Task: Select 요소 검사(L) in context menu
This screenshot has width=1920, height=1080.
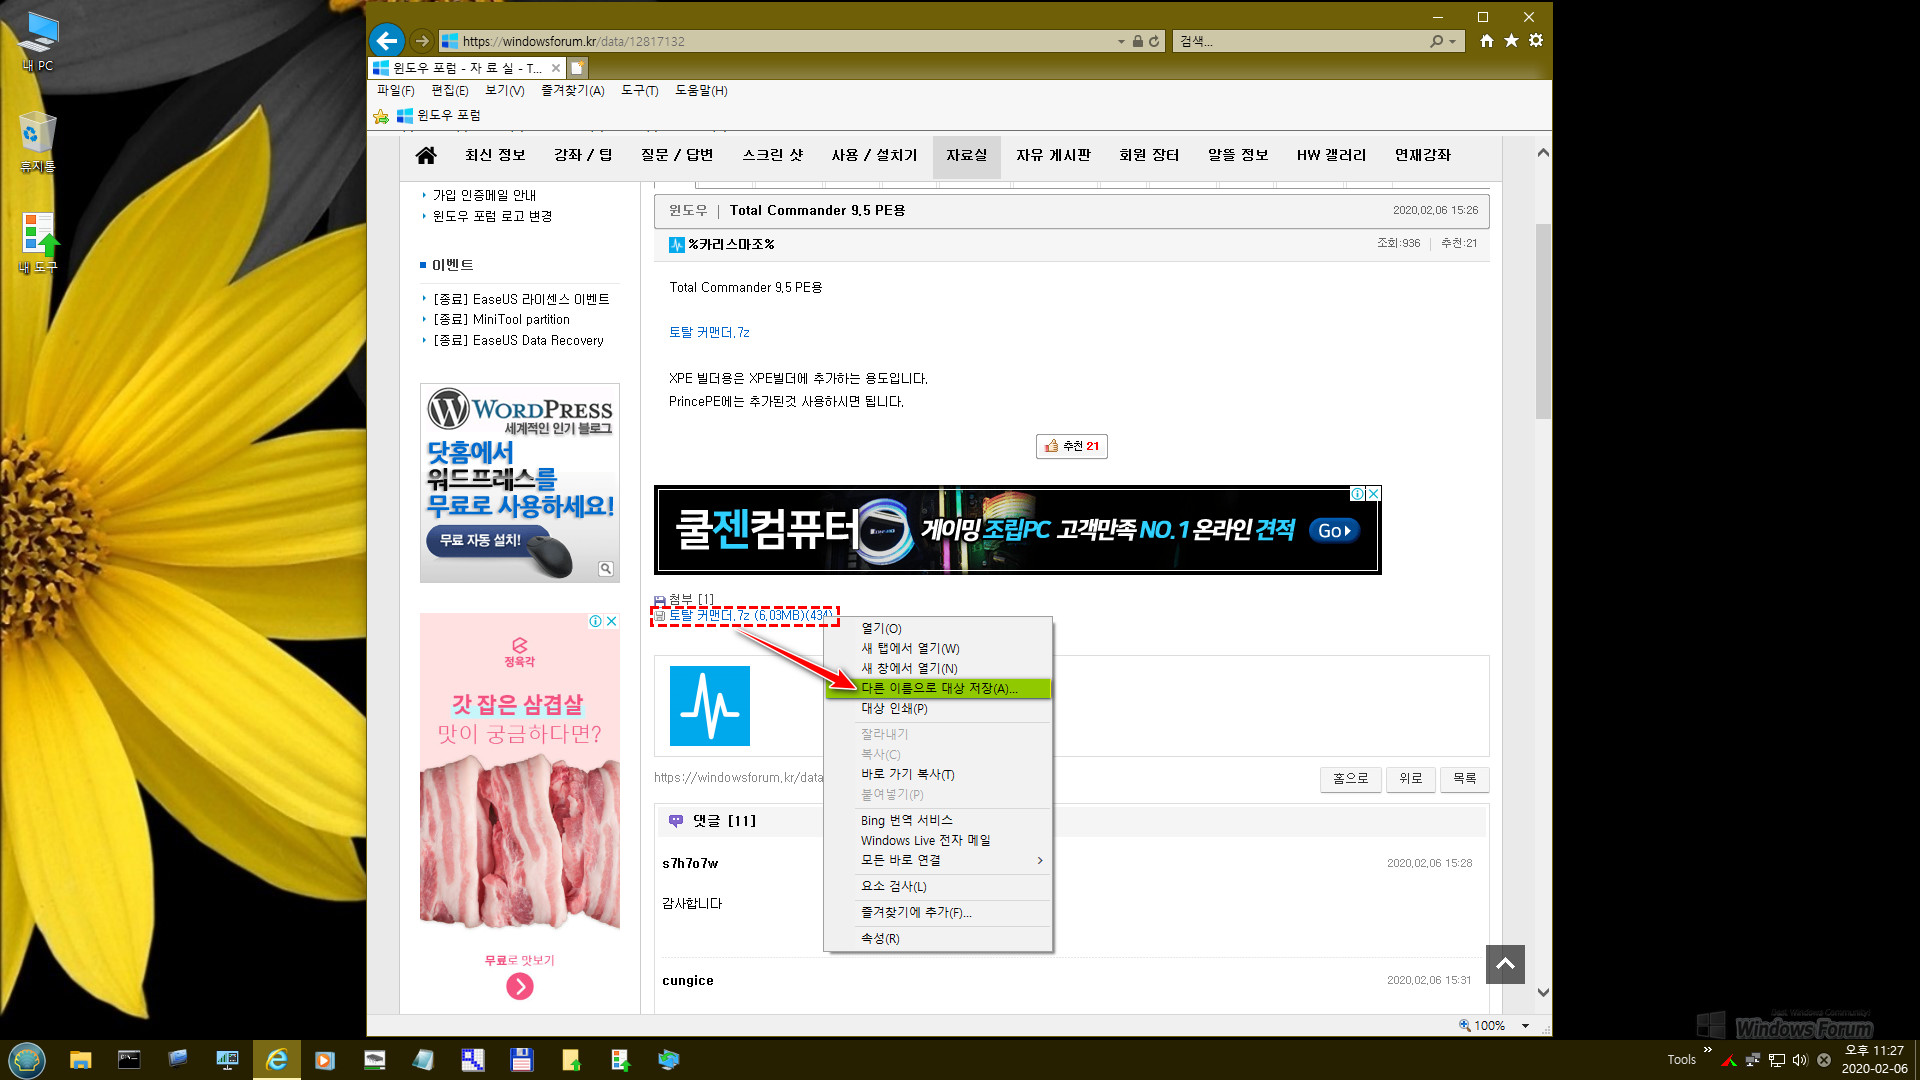Action: click(x=938, y=886)
